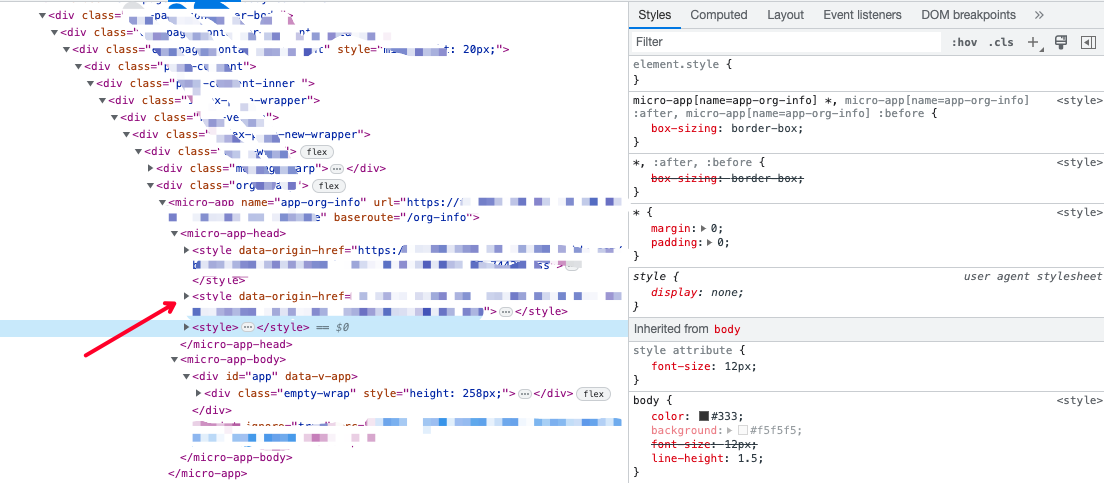Expand the empty-wrap div node
The height and width of the screenshot is (483, 1104).
198,394
